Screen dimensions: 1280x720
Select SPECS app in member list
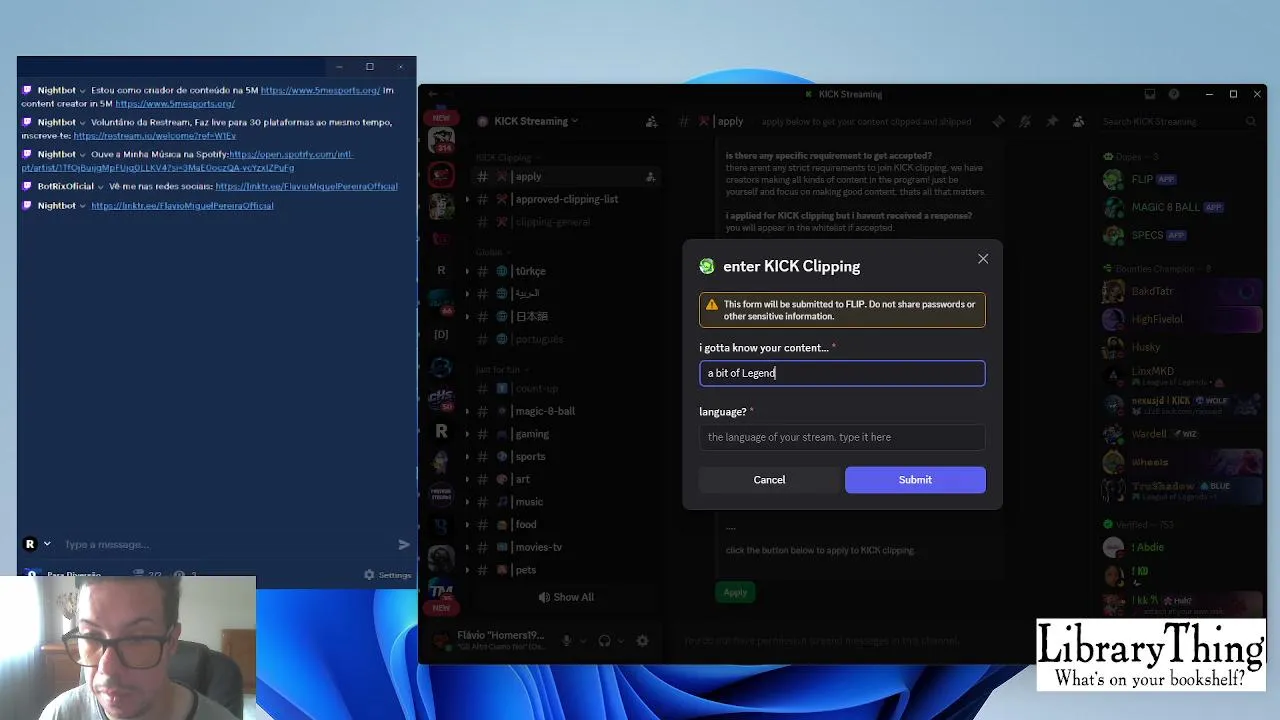(1180, 235)
